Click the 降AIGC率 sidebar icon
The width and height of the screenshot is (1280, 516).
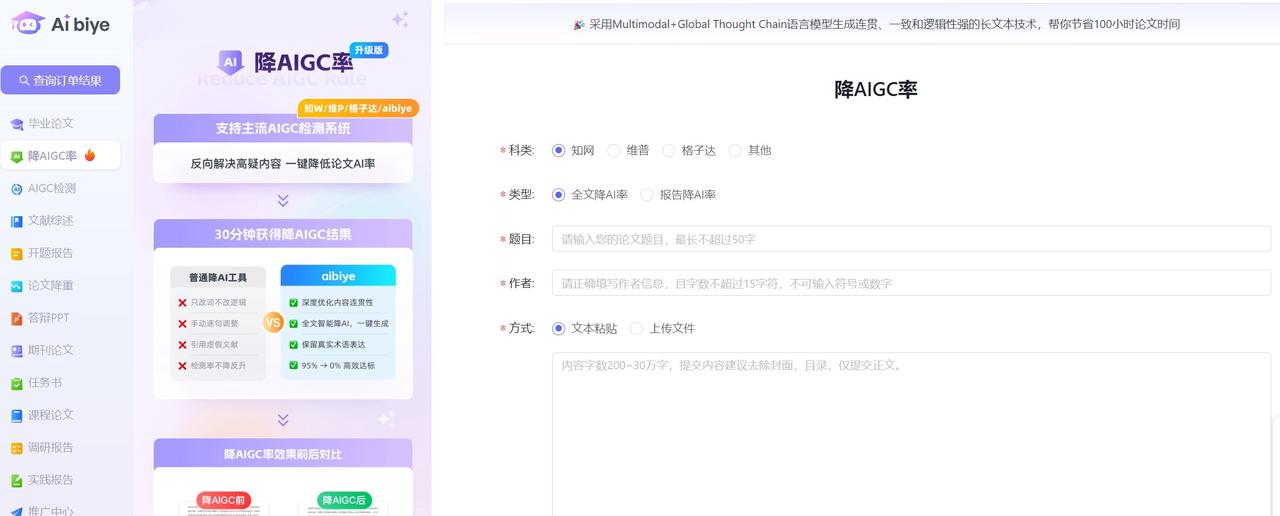click(16, 156)
